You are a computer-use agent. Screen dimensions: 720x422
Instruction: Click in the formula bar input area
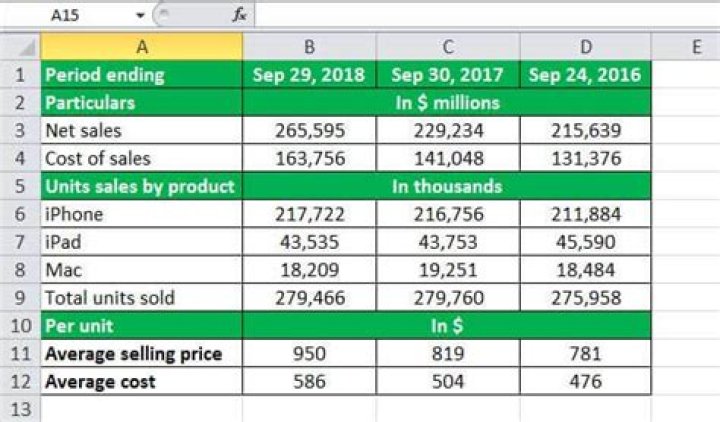[480, 15]
